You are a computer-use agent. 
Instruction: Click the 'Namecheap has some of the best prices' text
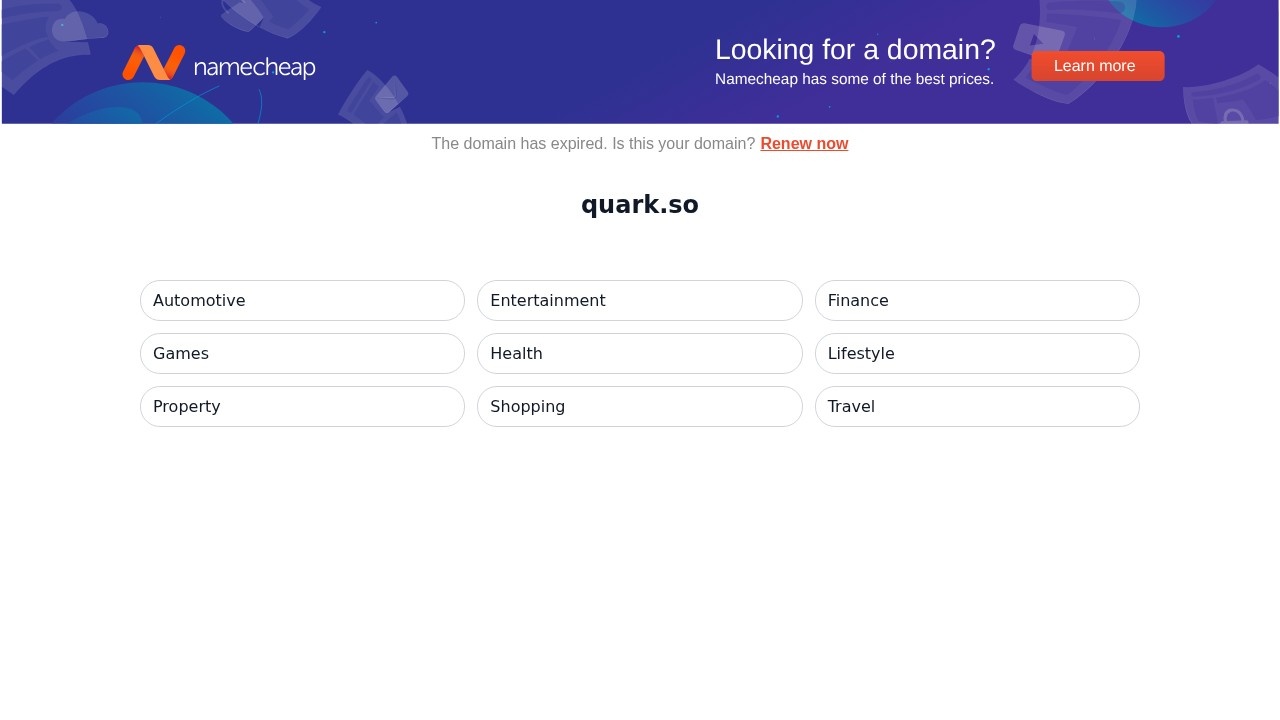[854, 79]
